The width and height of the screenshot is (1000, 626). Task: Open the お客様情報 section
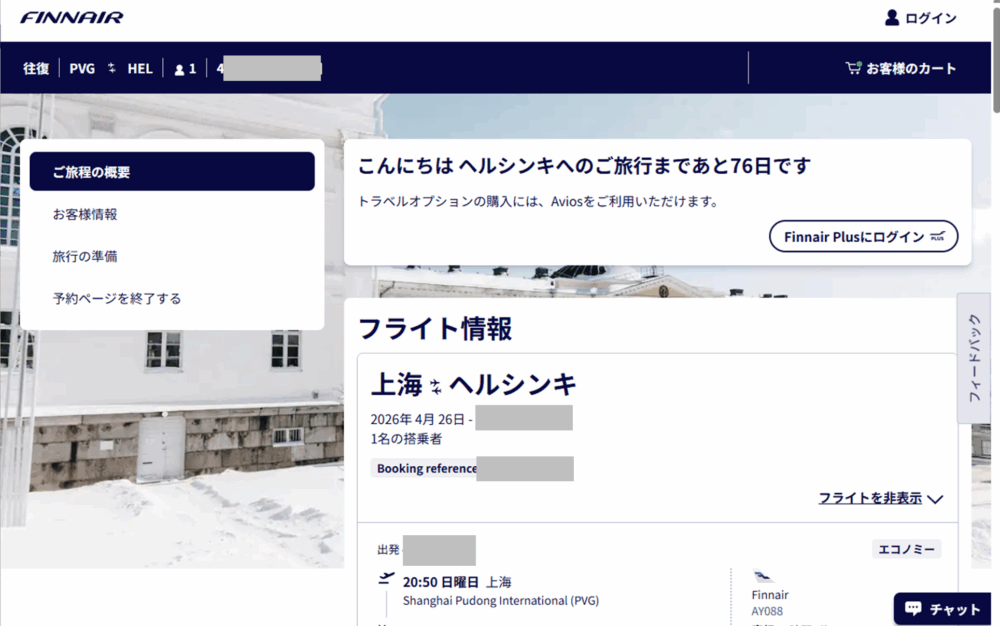coord(85,214)
